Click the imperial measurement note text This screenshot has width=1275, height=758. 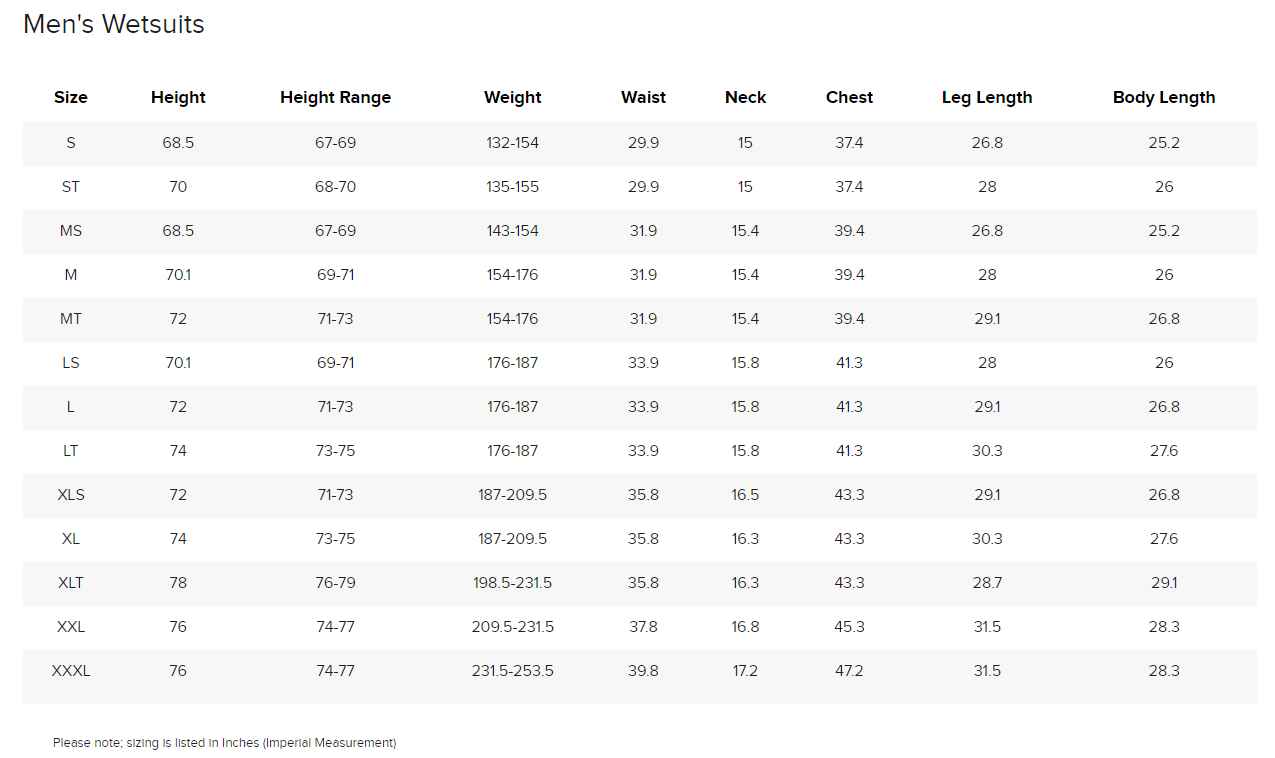click(x=225, y=743)
